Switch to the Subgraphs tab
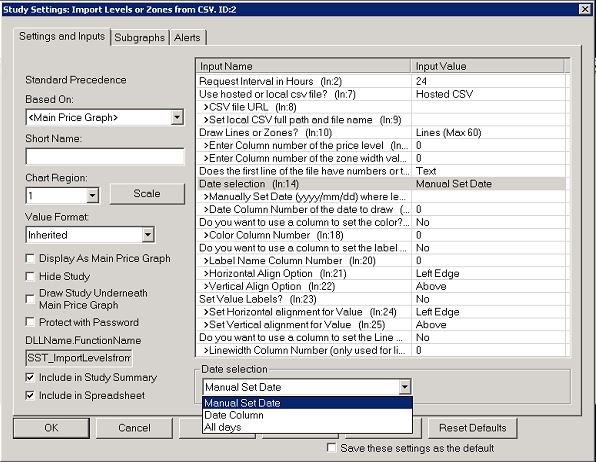 click(139, 38)
